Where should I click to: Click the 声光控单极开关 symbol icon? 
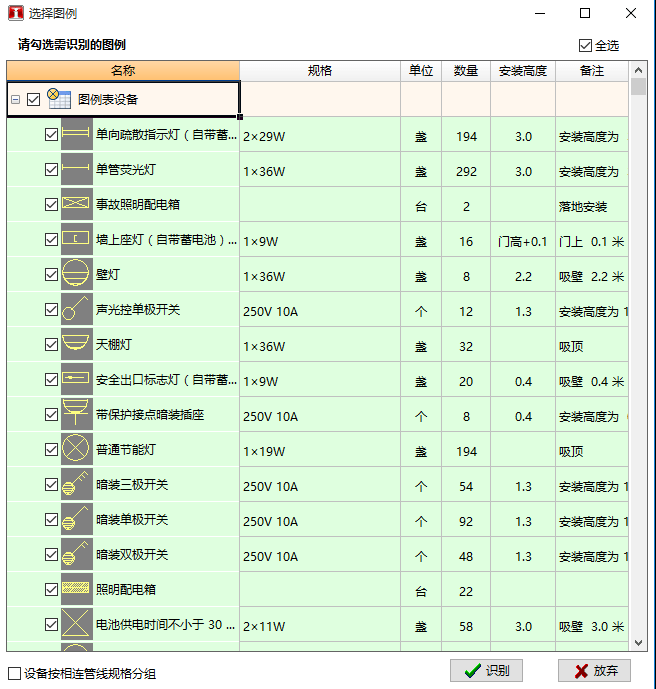click(76, 310)
